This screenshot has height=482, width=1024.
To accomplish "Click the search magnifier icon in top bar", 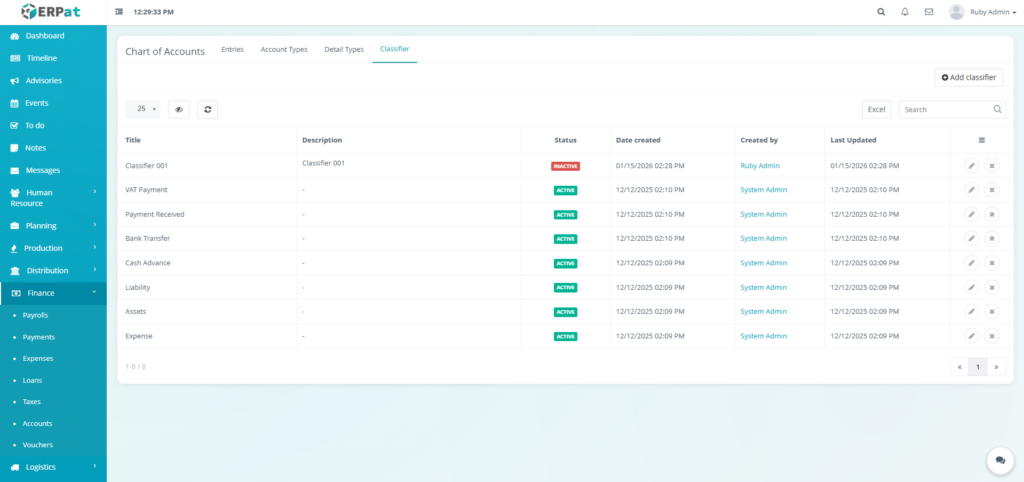I will point(880,12).
